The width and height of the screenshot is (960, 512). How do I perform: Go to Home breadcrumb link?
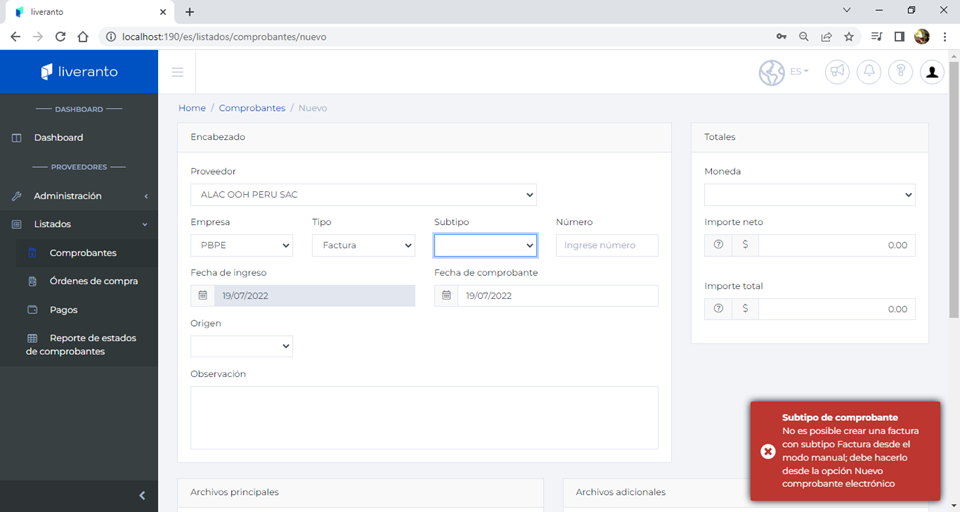[192, 108]
